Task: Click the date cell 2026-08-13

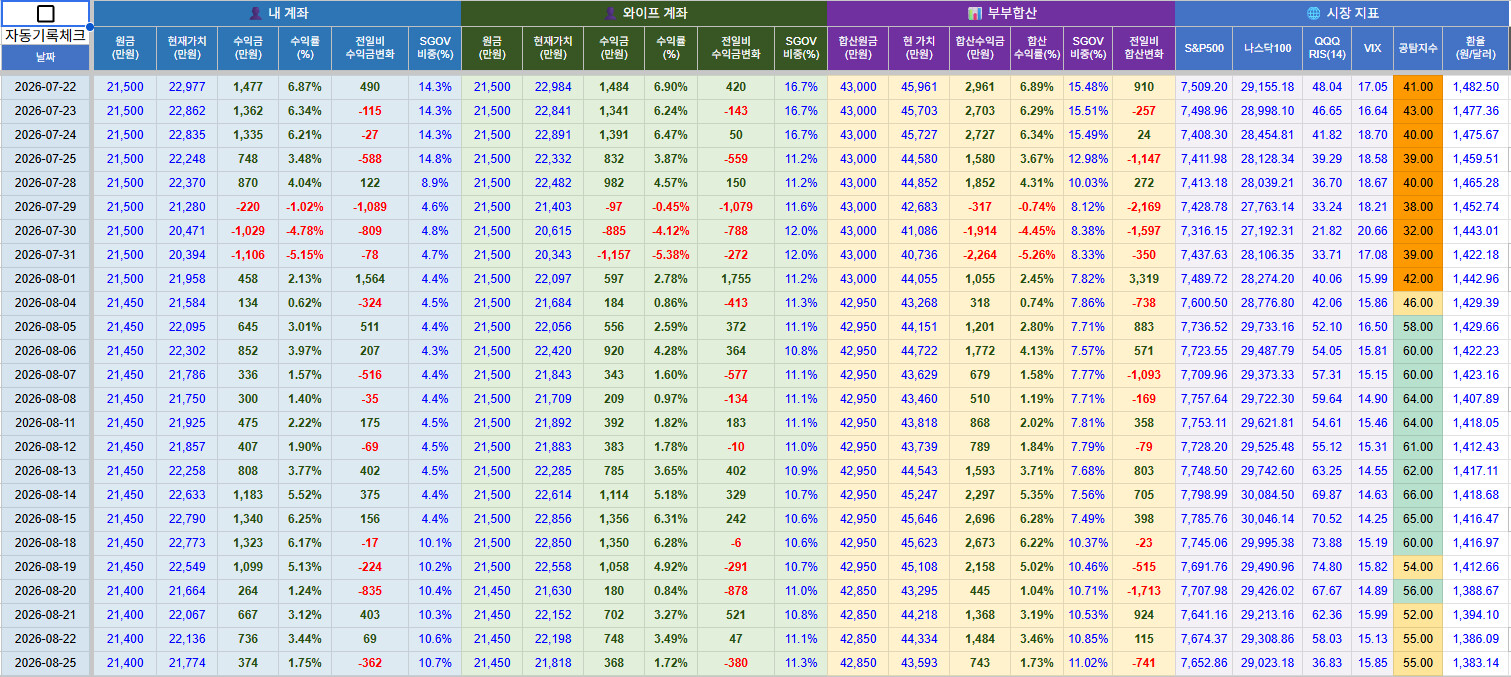Action: click(45, 471)
